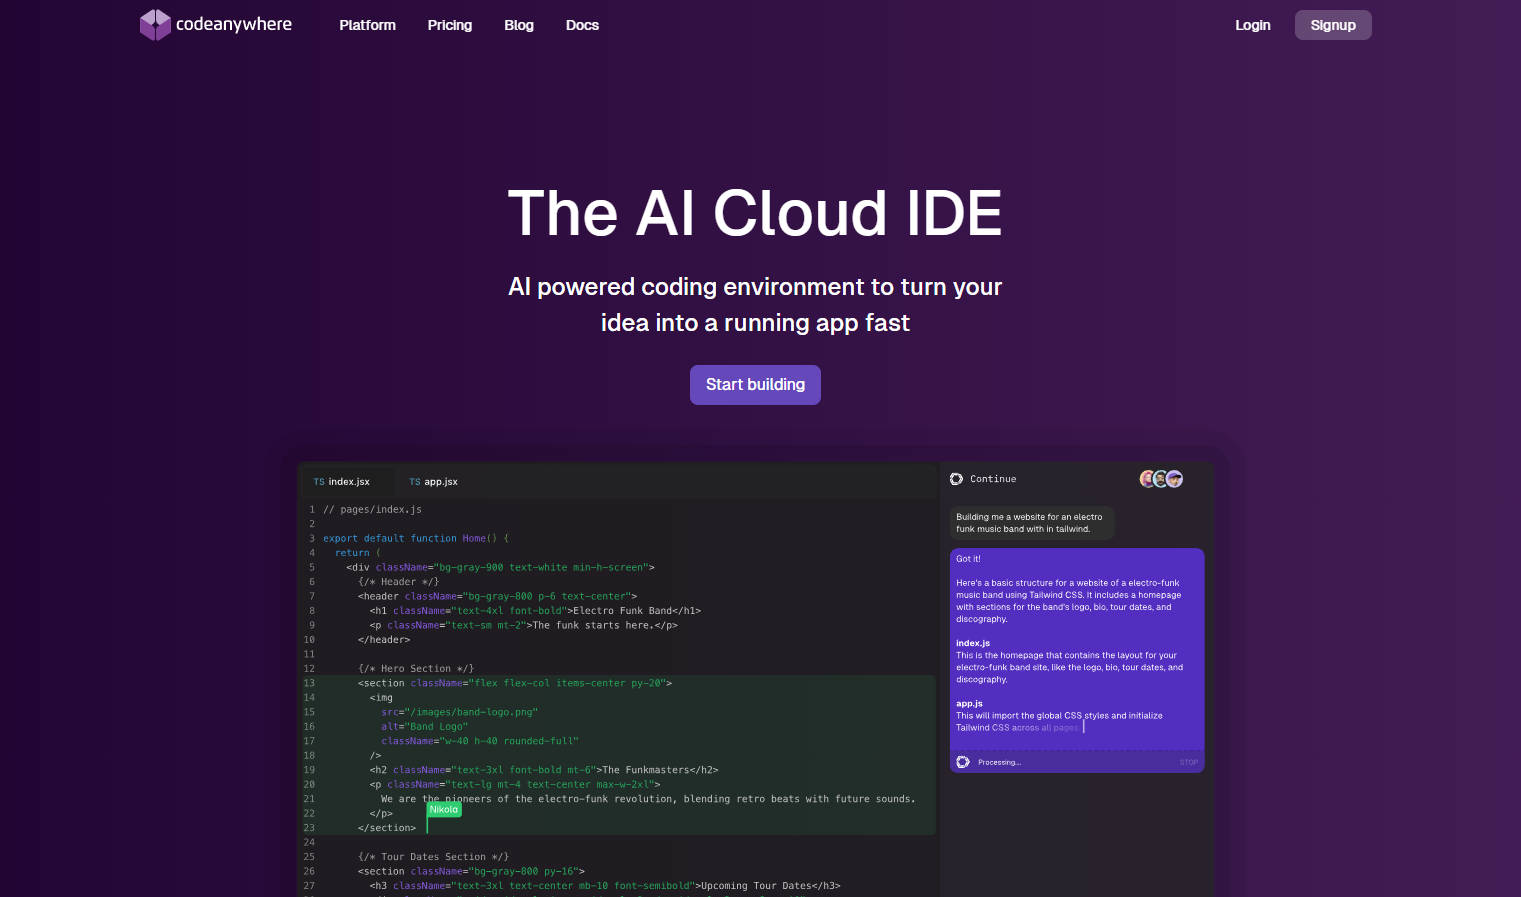Viewport: 1521px width, 897px height.
Task: Select the TS icon on index.jsx tab
Action: pyautogui.click(x=318, y=481)
